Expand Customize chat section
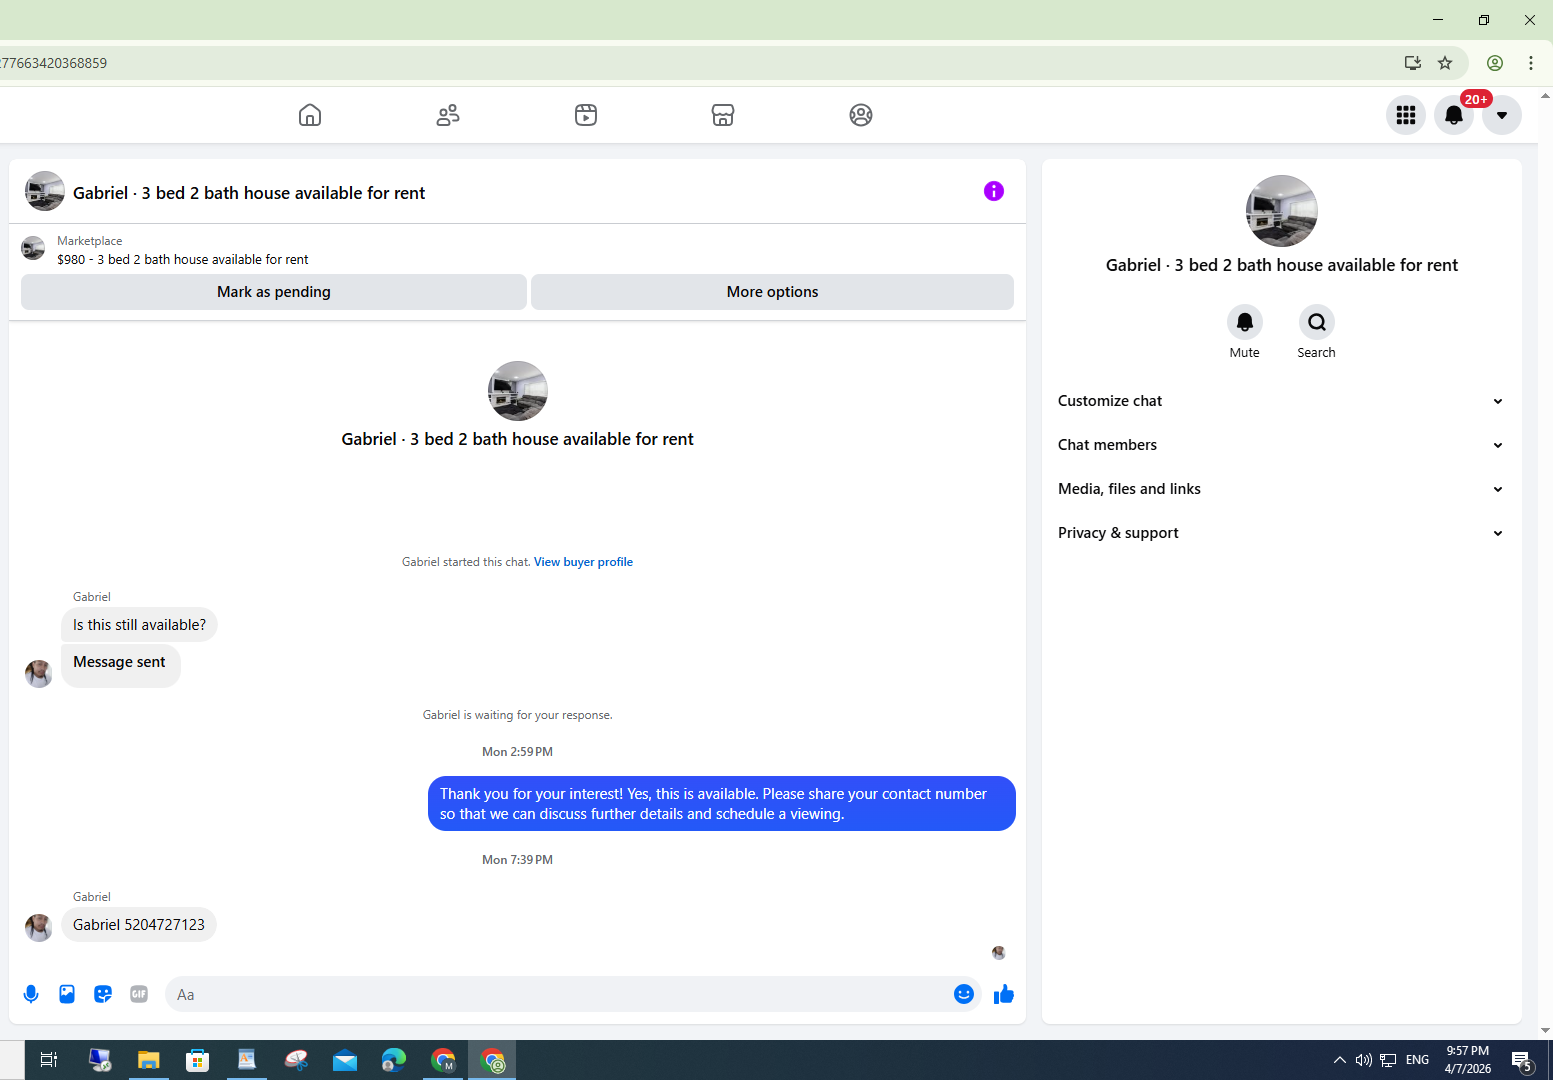 tap(1281, 401)
